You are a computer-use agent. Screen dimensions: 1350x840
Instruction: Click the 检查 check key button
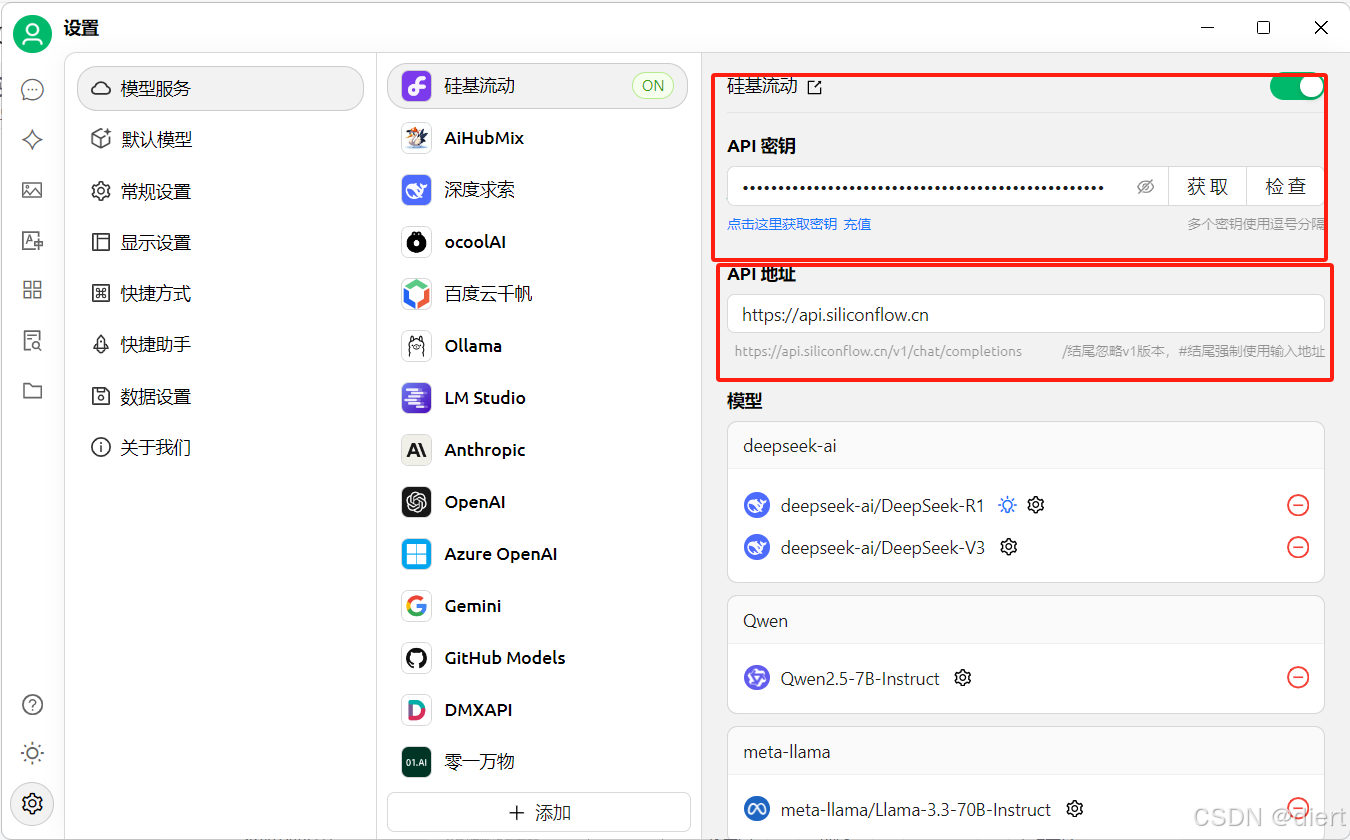coord(1285,187)
